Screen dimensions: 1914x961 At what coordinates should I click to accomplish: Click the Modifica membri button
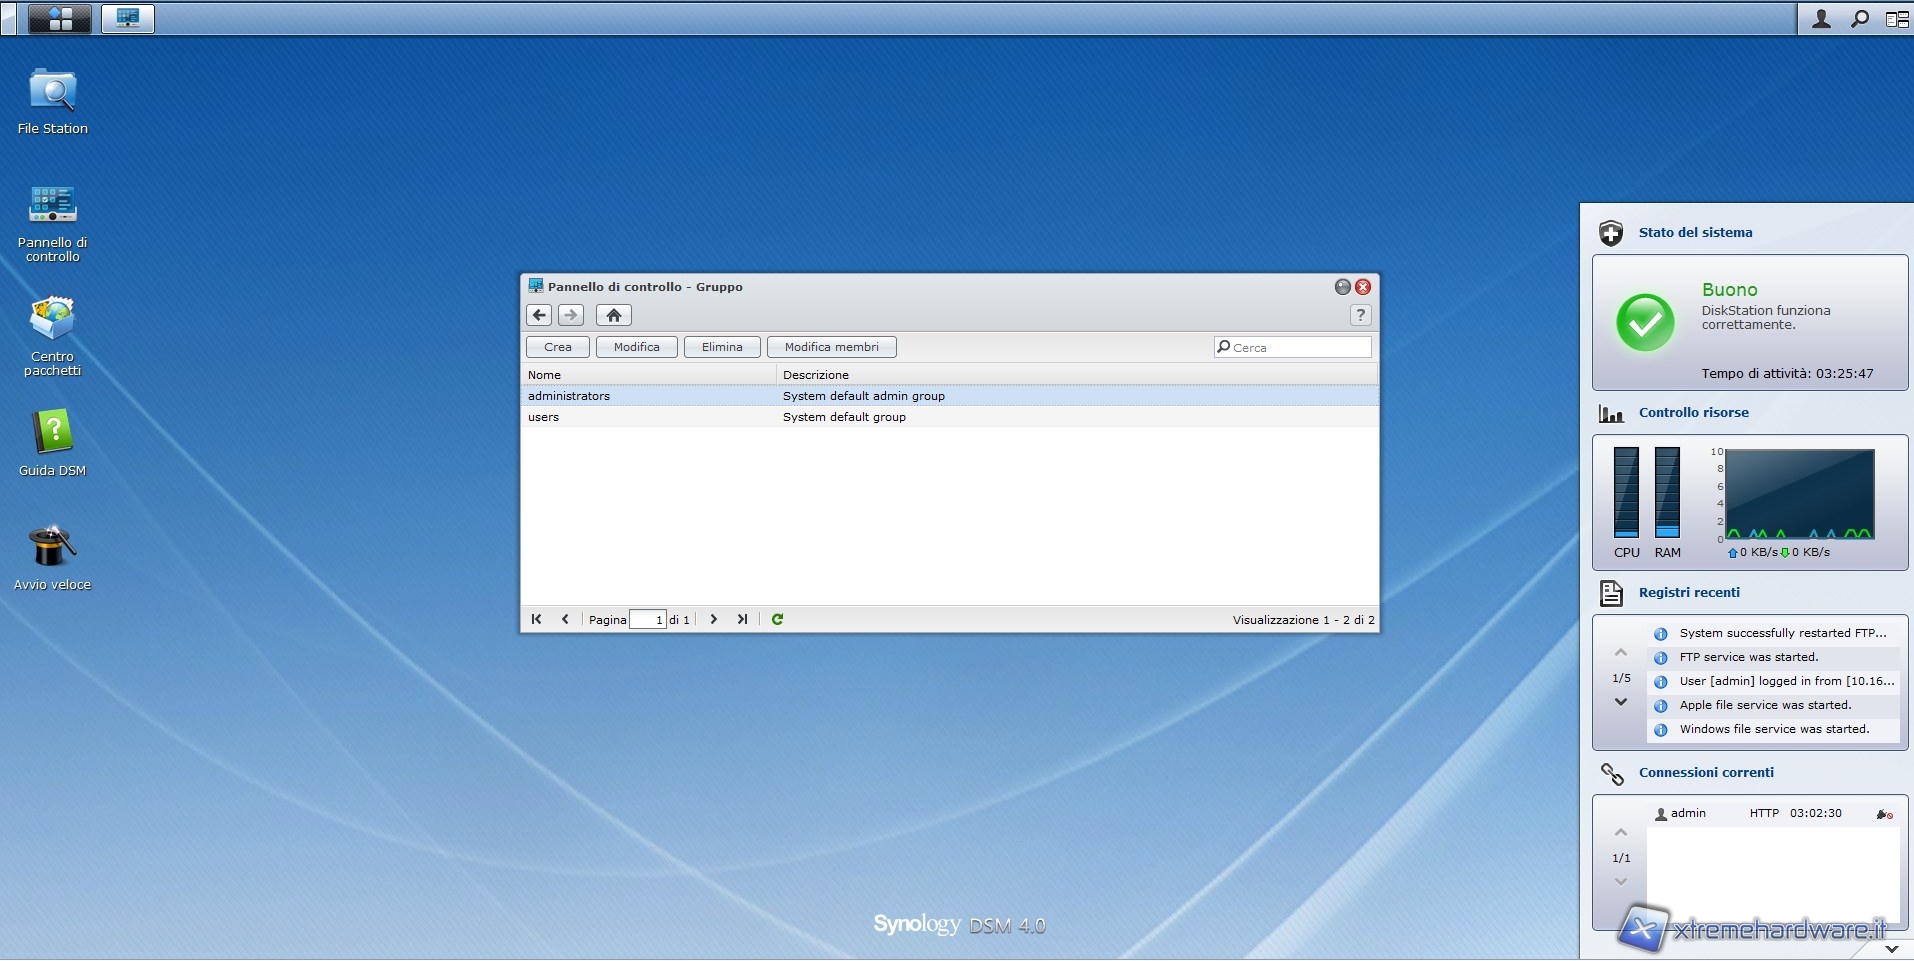(x=831, y=347)
